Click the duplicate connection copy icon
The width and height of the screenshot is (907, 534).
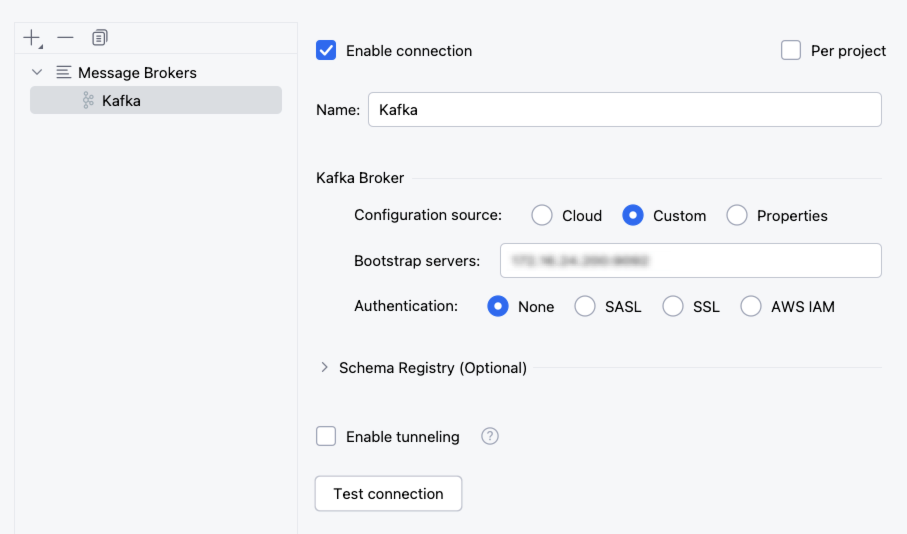pyautogui.click(x=99, y=38)
